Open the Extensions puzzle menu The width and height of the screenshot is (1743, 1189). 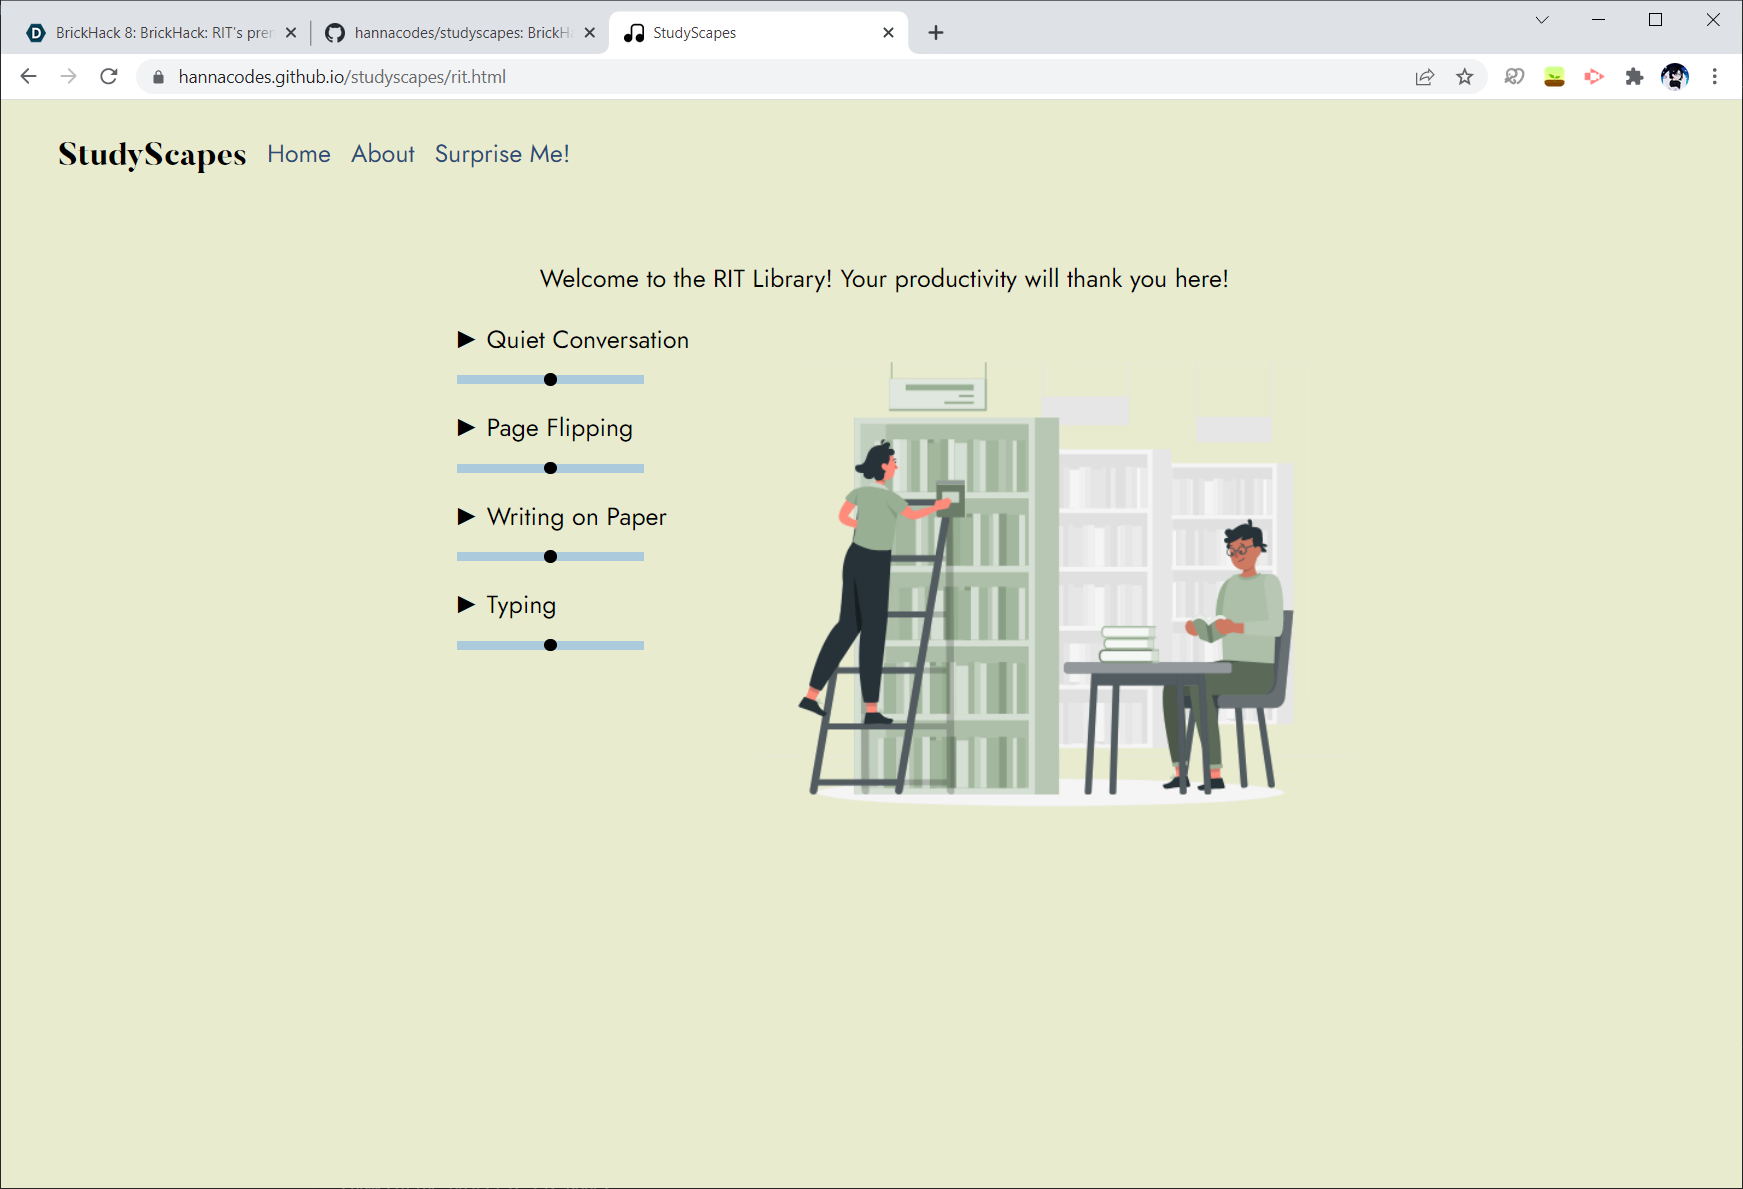click(1635, 77)
